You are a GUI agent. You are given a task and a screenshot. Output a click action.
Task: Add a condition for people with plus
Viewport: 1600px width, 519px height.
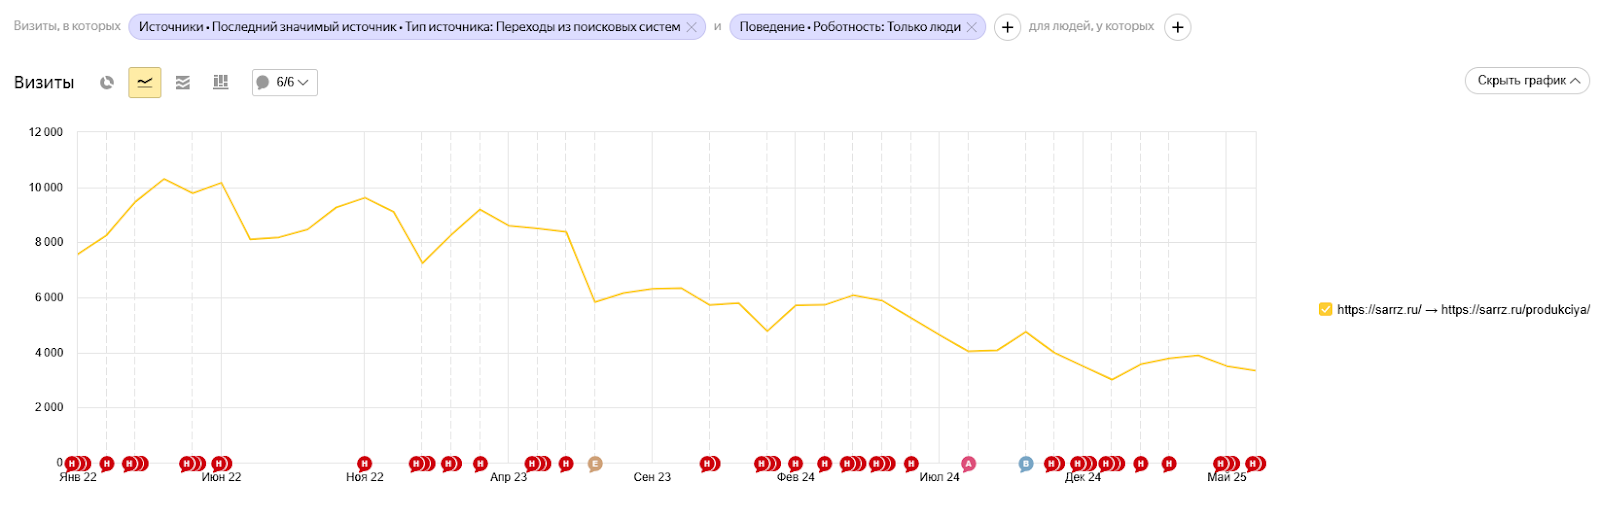coord(1178,27)
